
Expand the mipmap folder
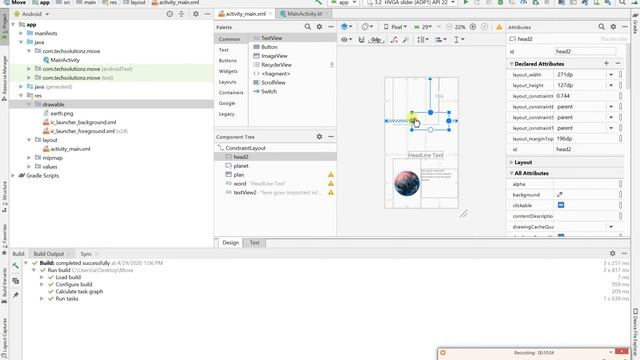[29, 158]
